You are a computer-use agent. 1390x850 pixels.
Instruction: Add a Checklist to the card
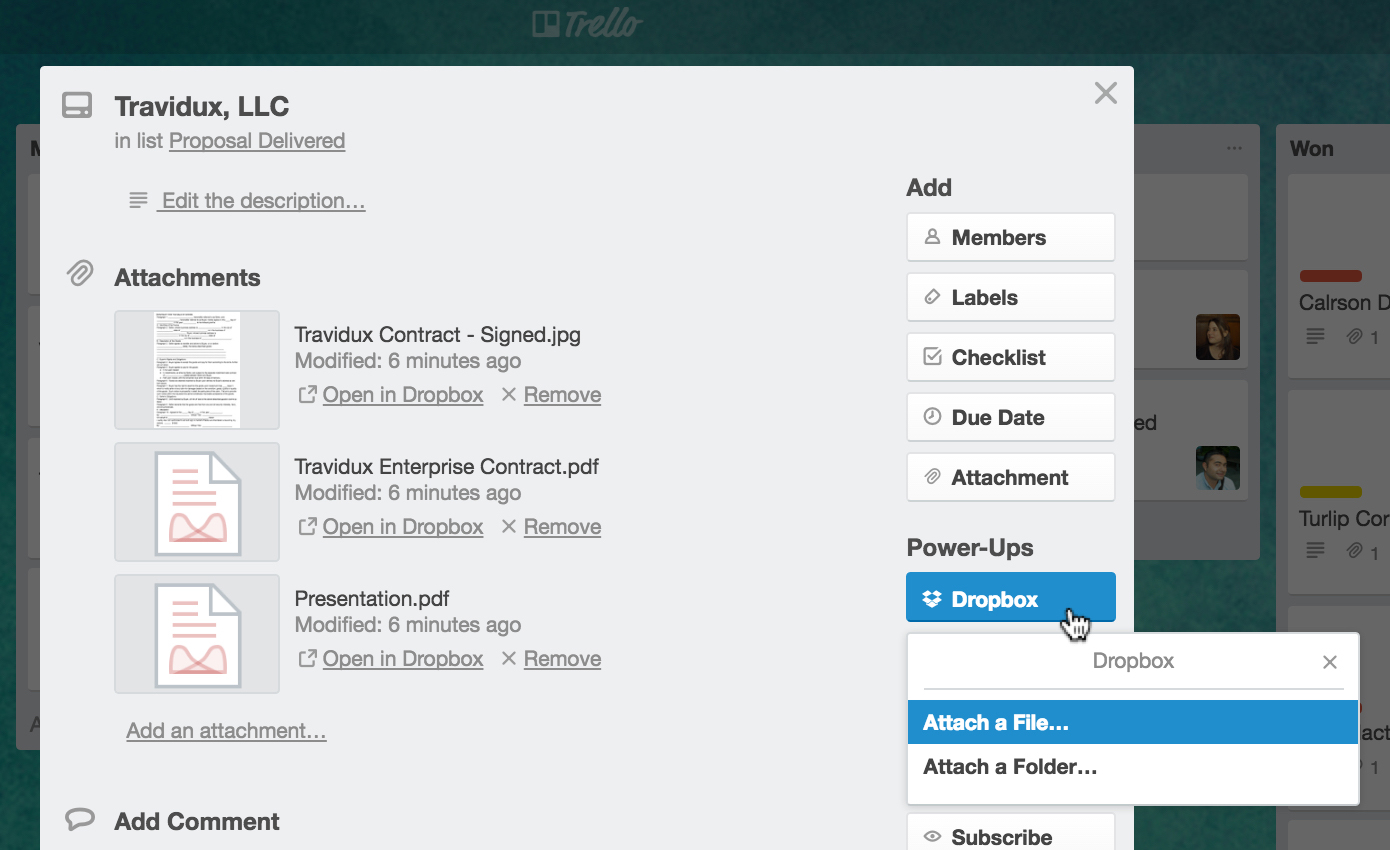[1010, 358]
